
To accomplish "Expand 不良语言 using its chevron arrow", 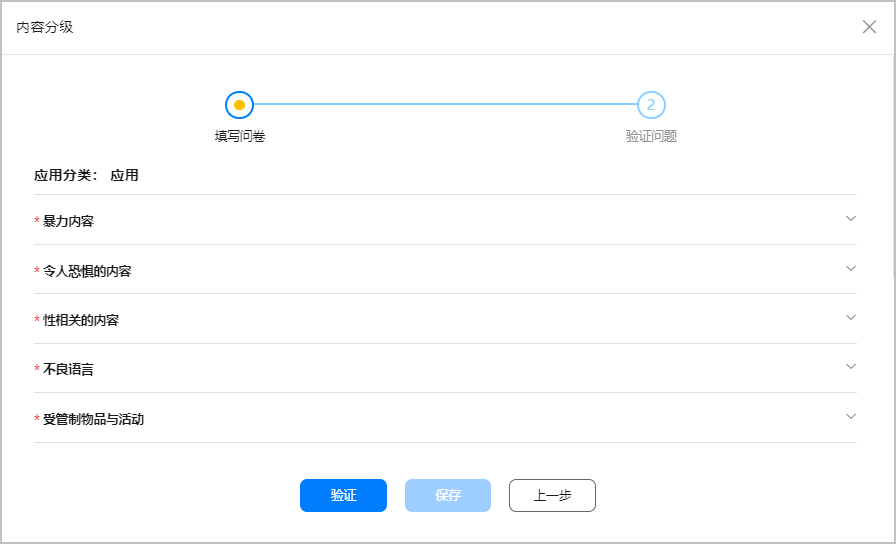I will pyautogui.click(x=851, y=367).
